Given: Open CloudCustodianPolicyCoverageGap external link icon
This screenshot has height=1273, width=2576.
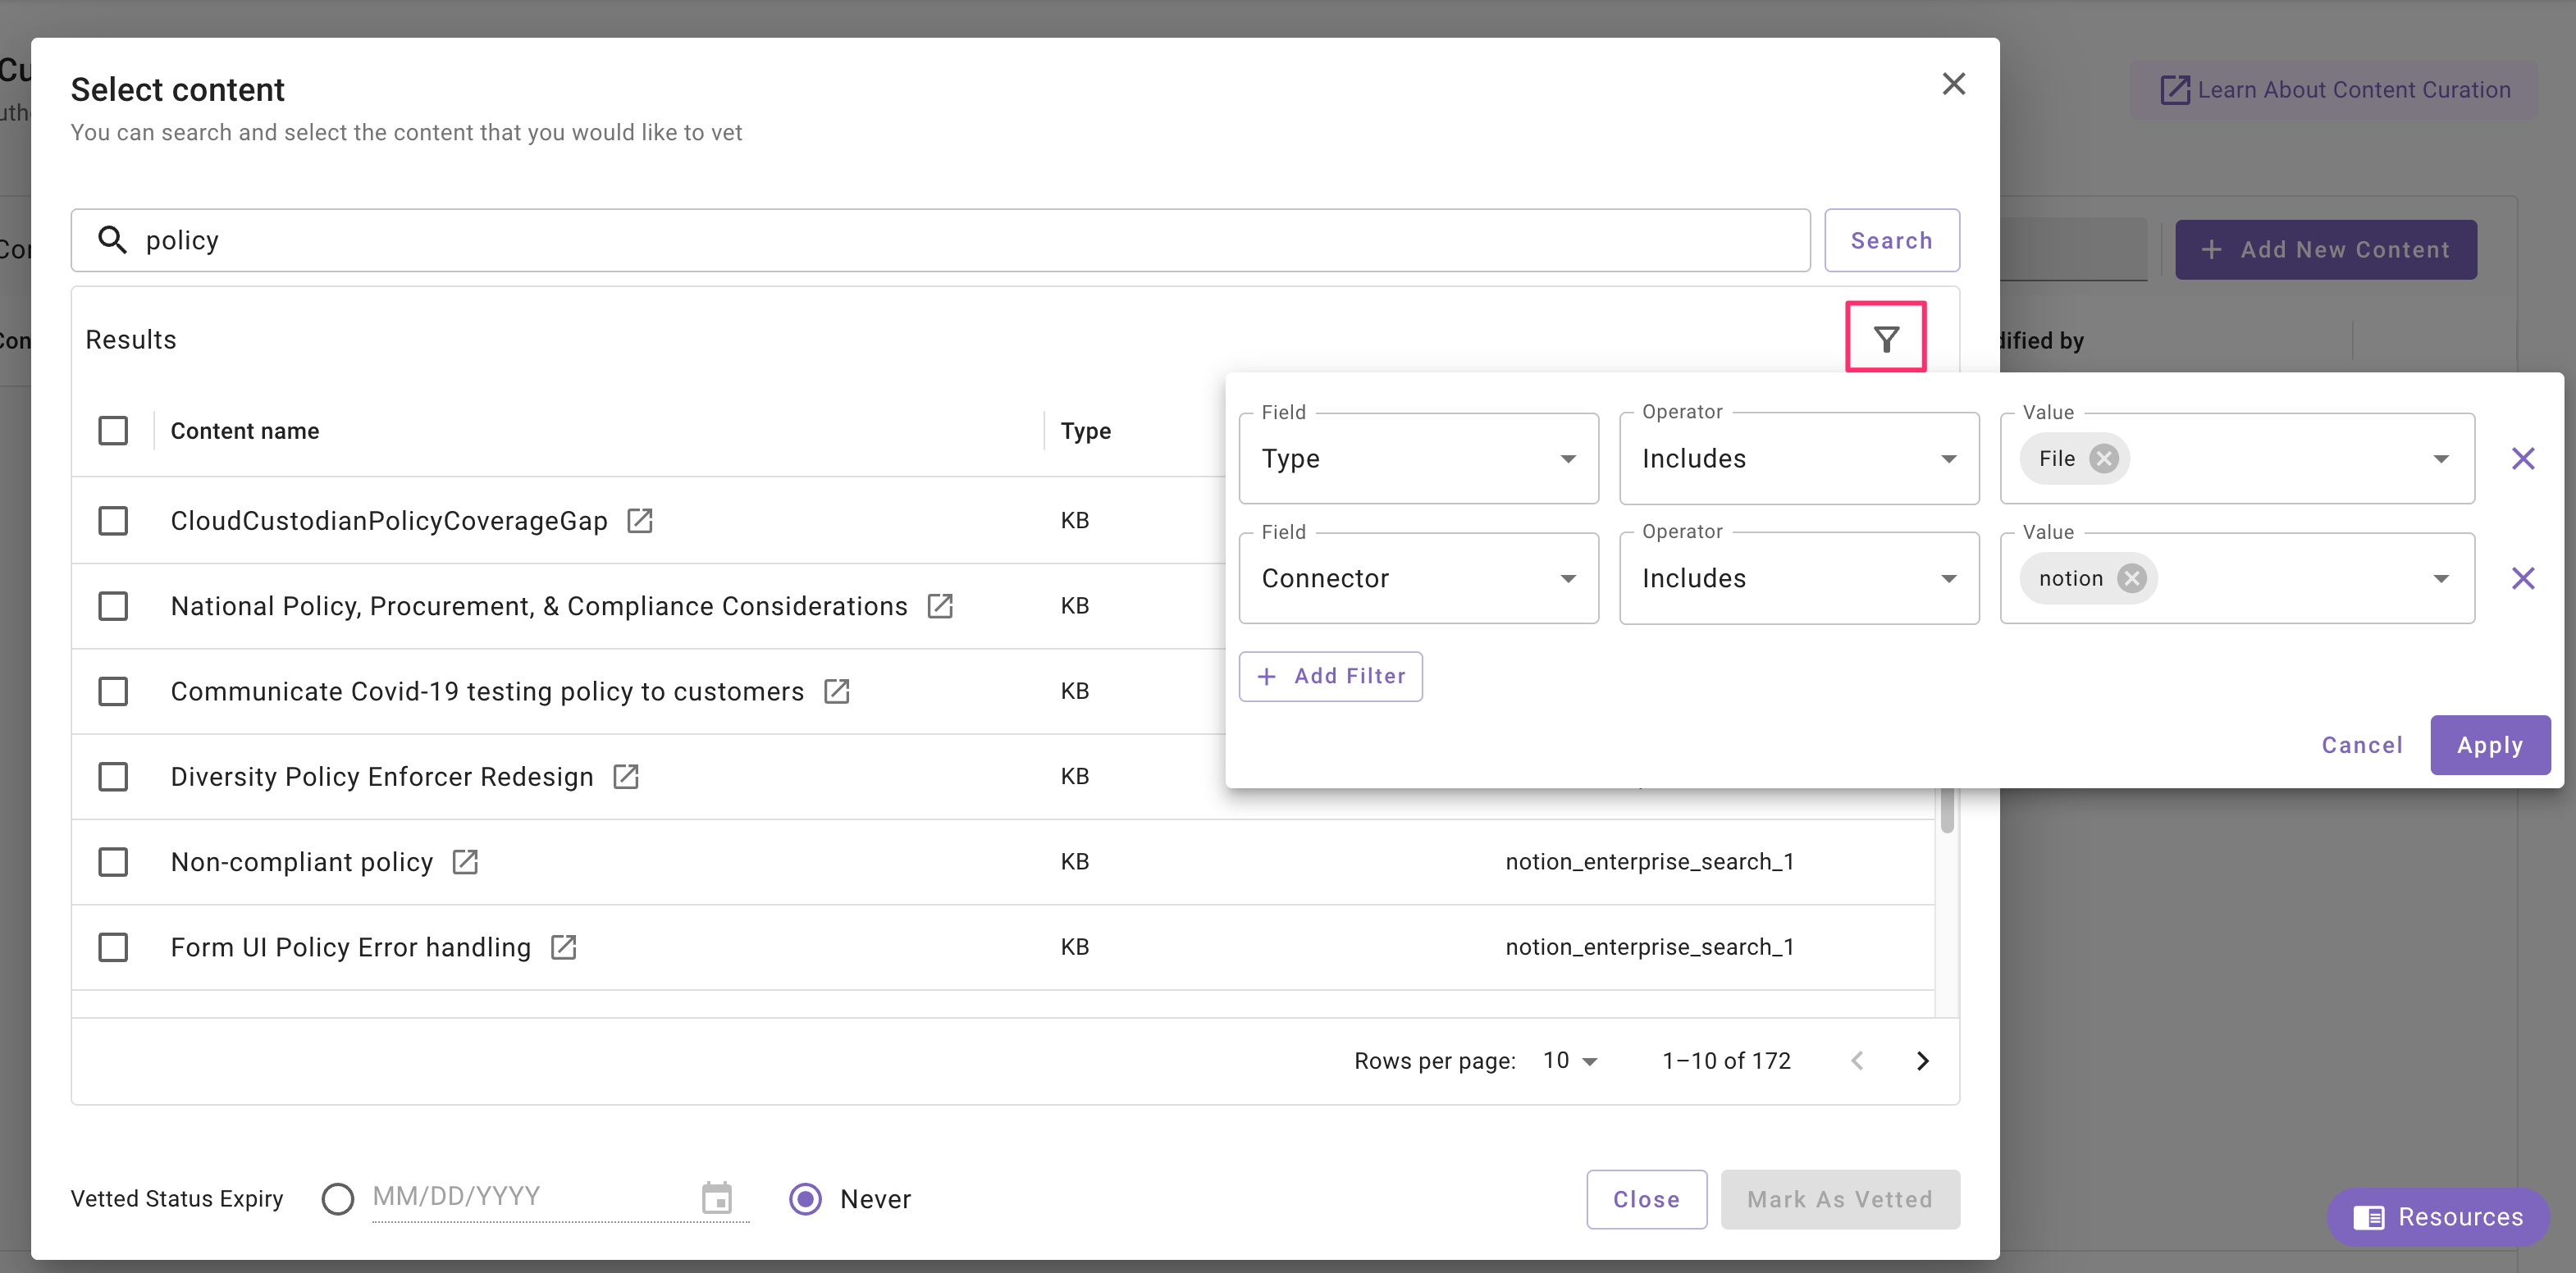Looking at the screenshot, I should click(639, 521).
